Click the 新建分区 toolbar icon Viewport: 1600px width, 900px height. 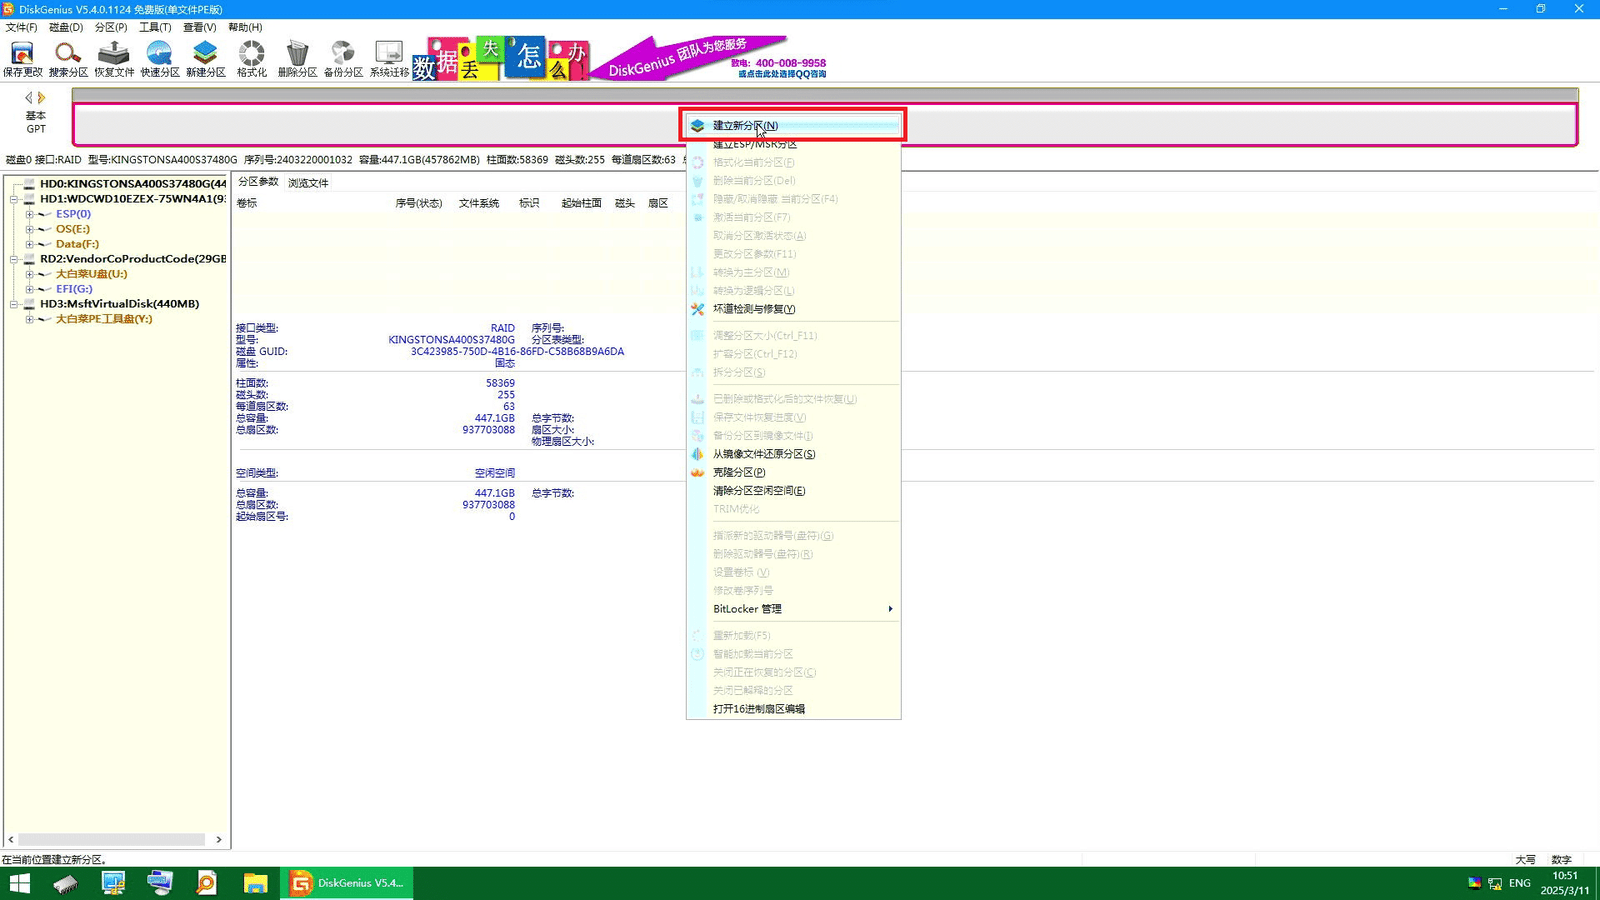click(206, 59)
